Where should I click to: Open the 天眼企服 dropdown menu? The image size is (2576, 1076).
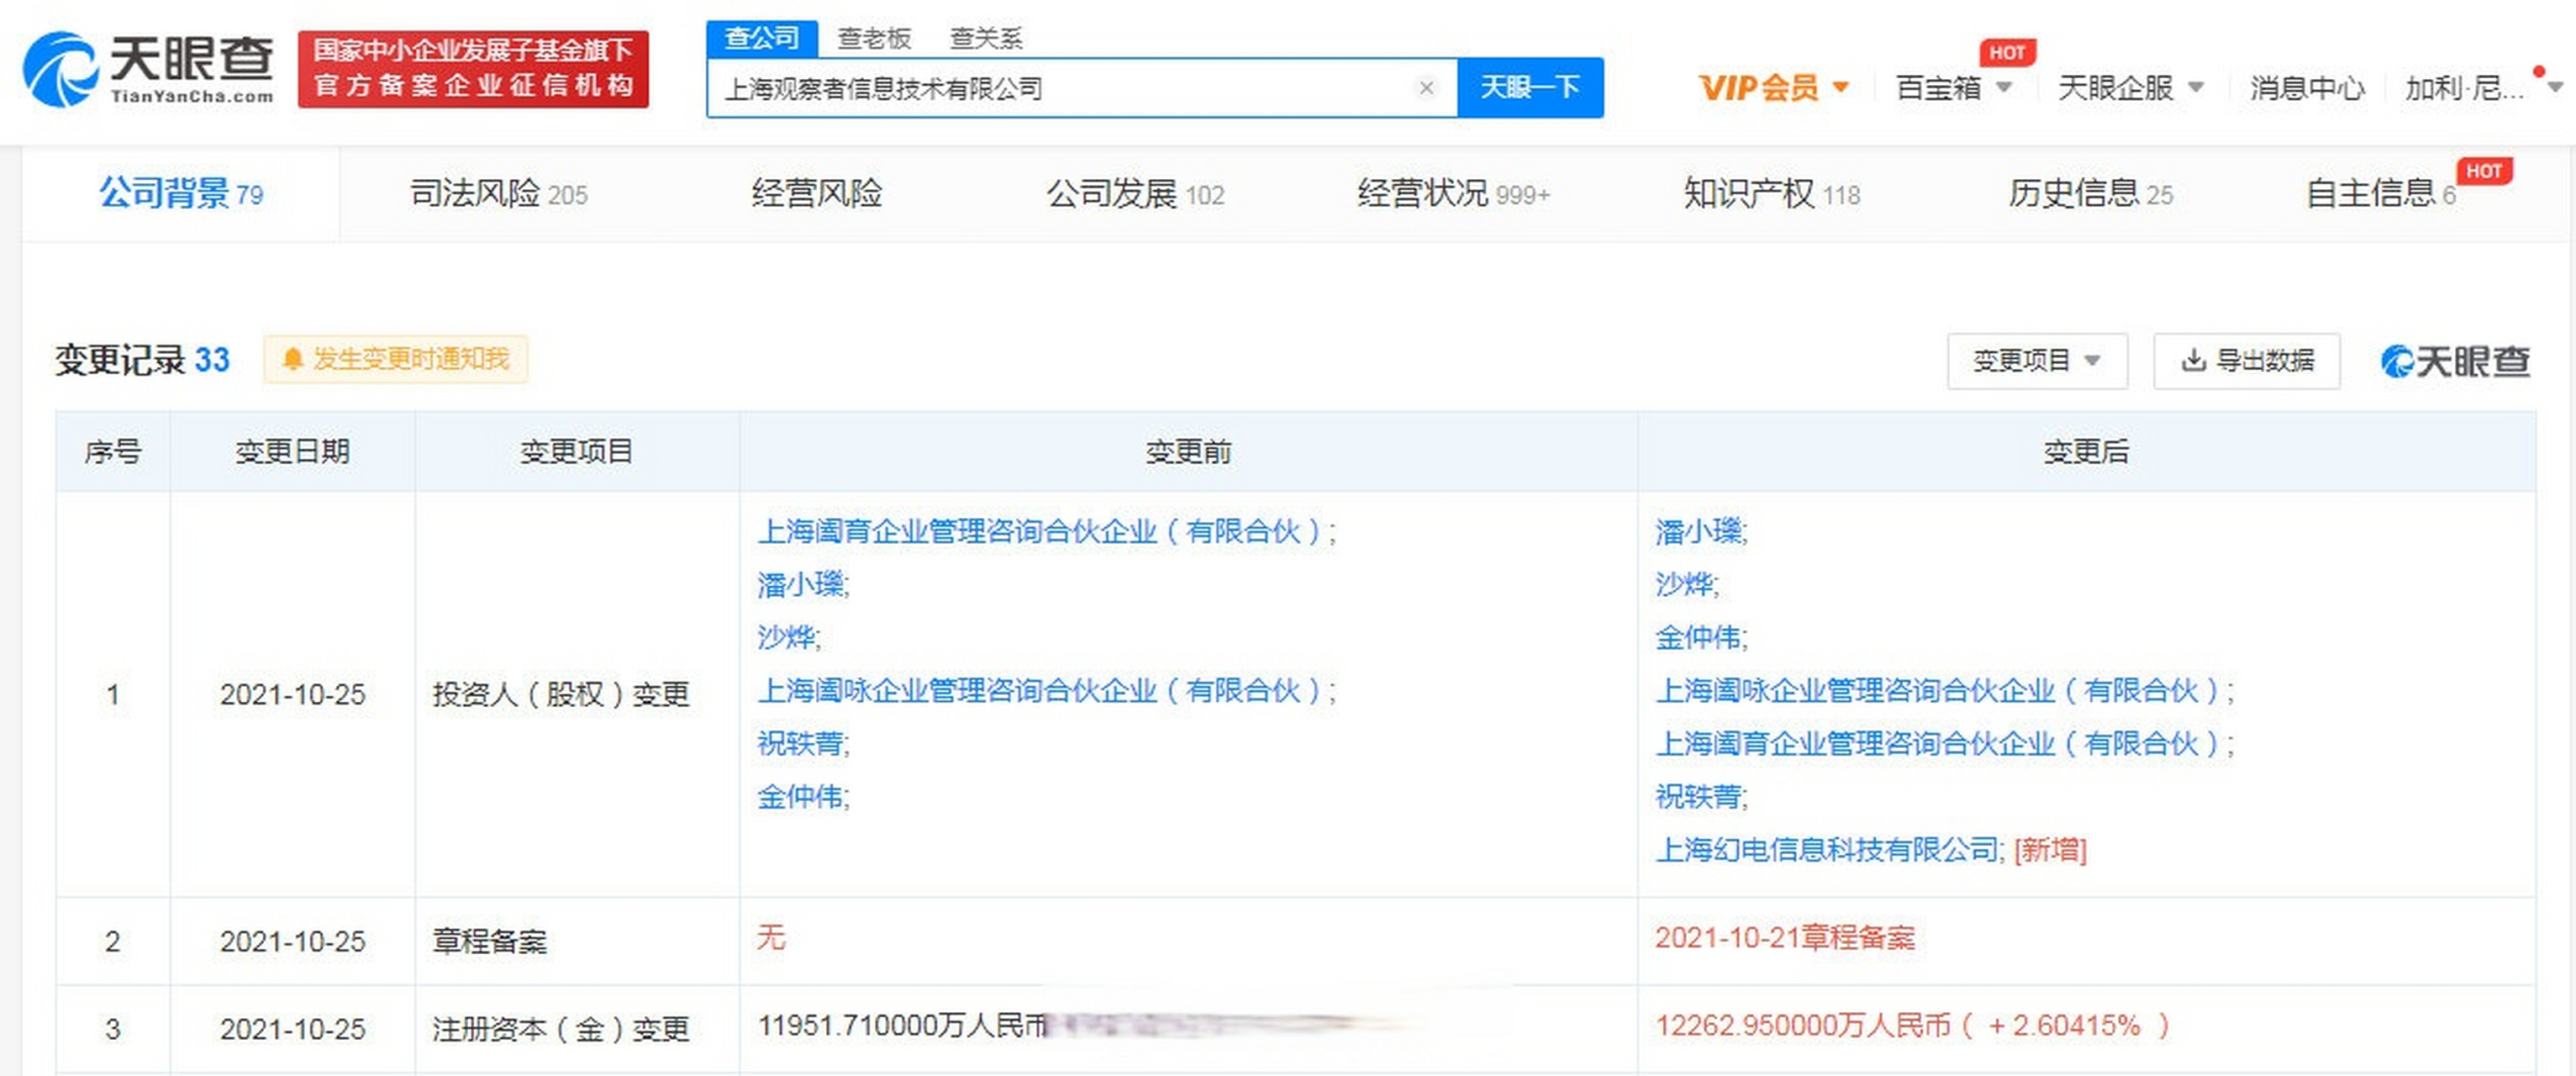click(x=2130, y=88)
